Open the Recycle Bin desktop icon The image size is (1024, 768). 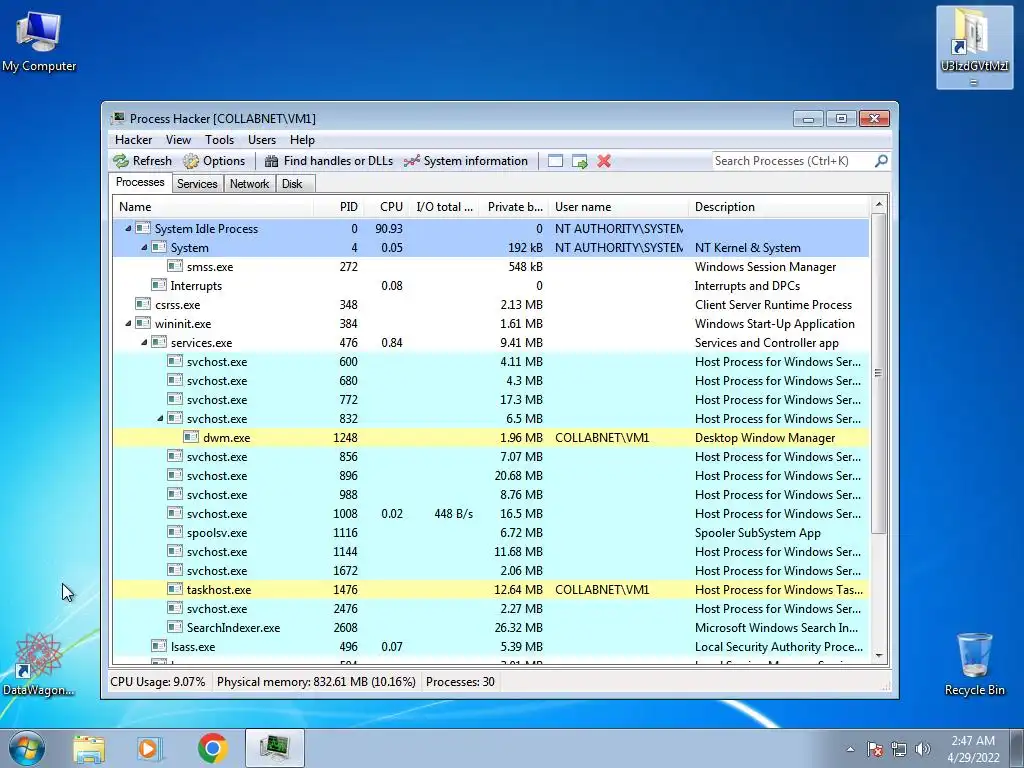point(974,664)
